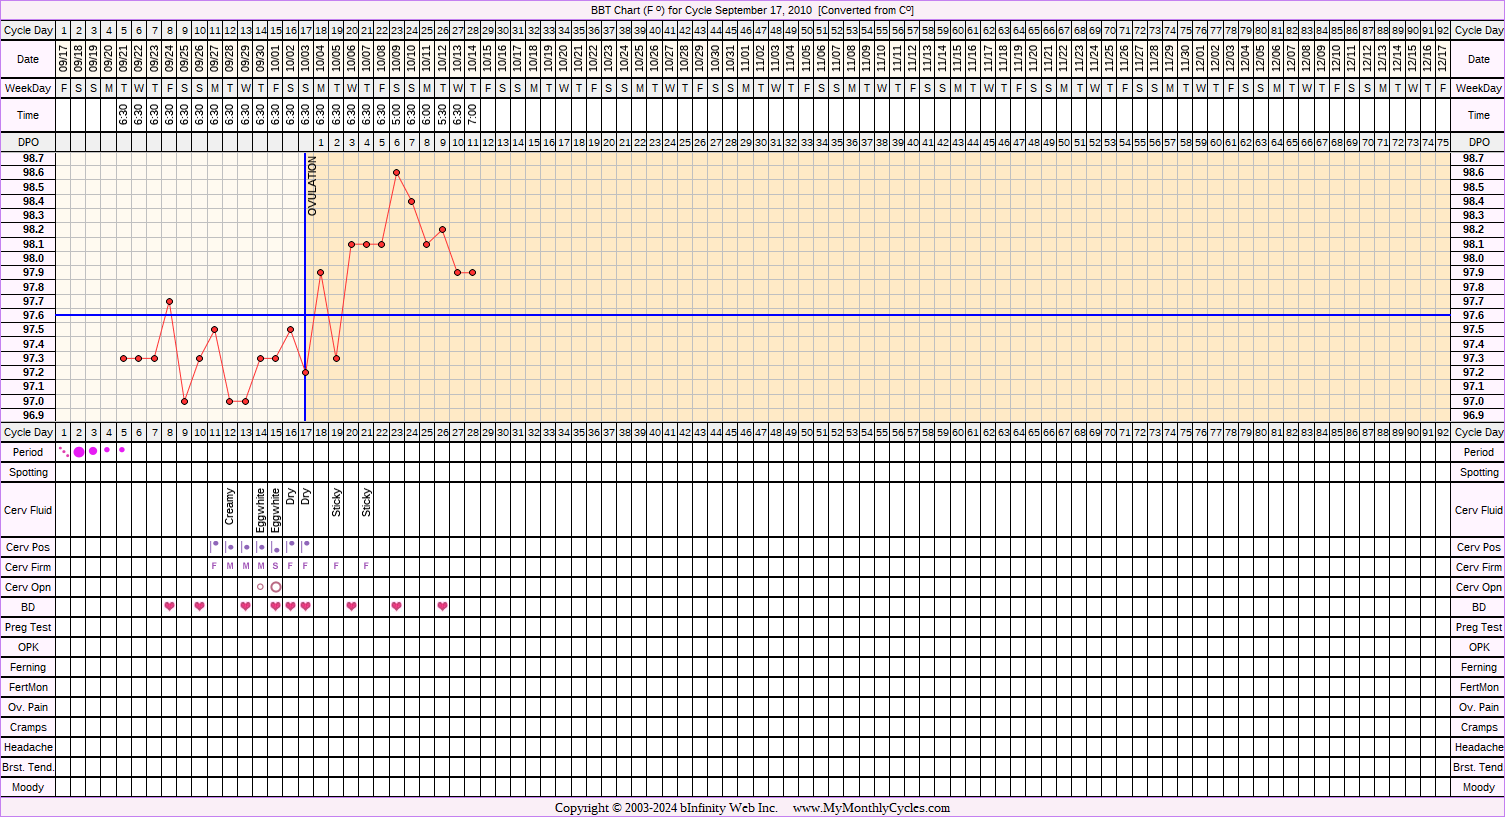Click the large Cerv Opn circle on day 15

(x=276, y=587)
